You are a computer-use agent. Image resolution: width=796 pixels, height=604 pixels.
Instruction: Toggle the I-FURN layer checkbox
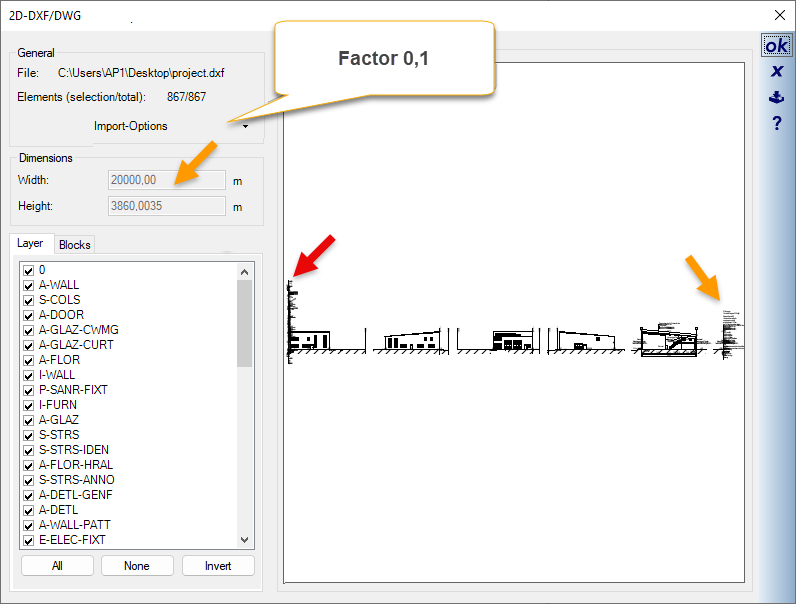click(28, 405)
